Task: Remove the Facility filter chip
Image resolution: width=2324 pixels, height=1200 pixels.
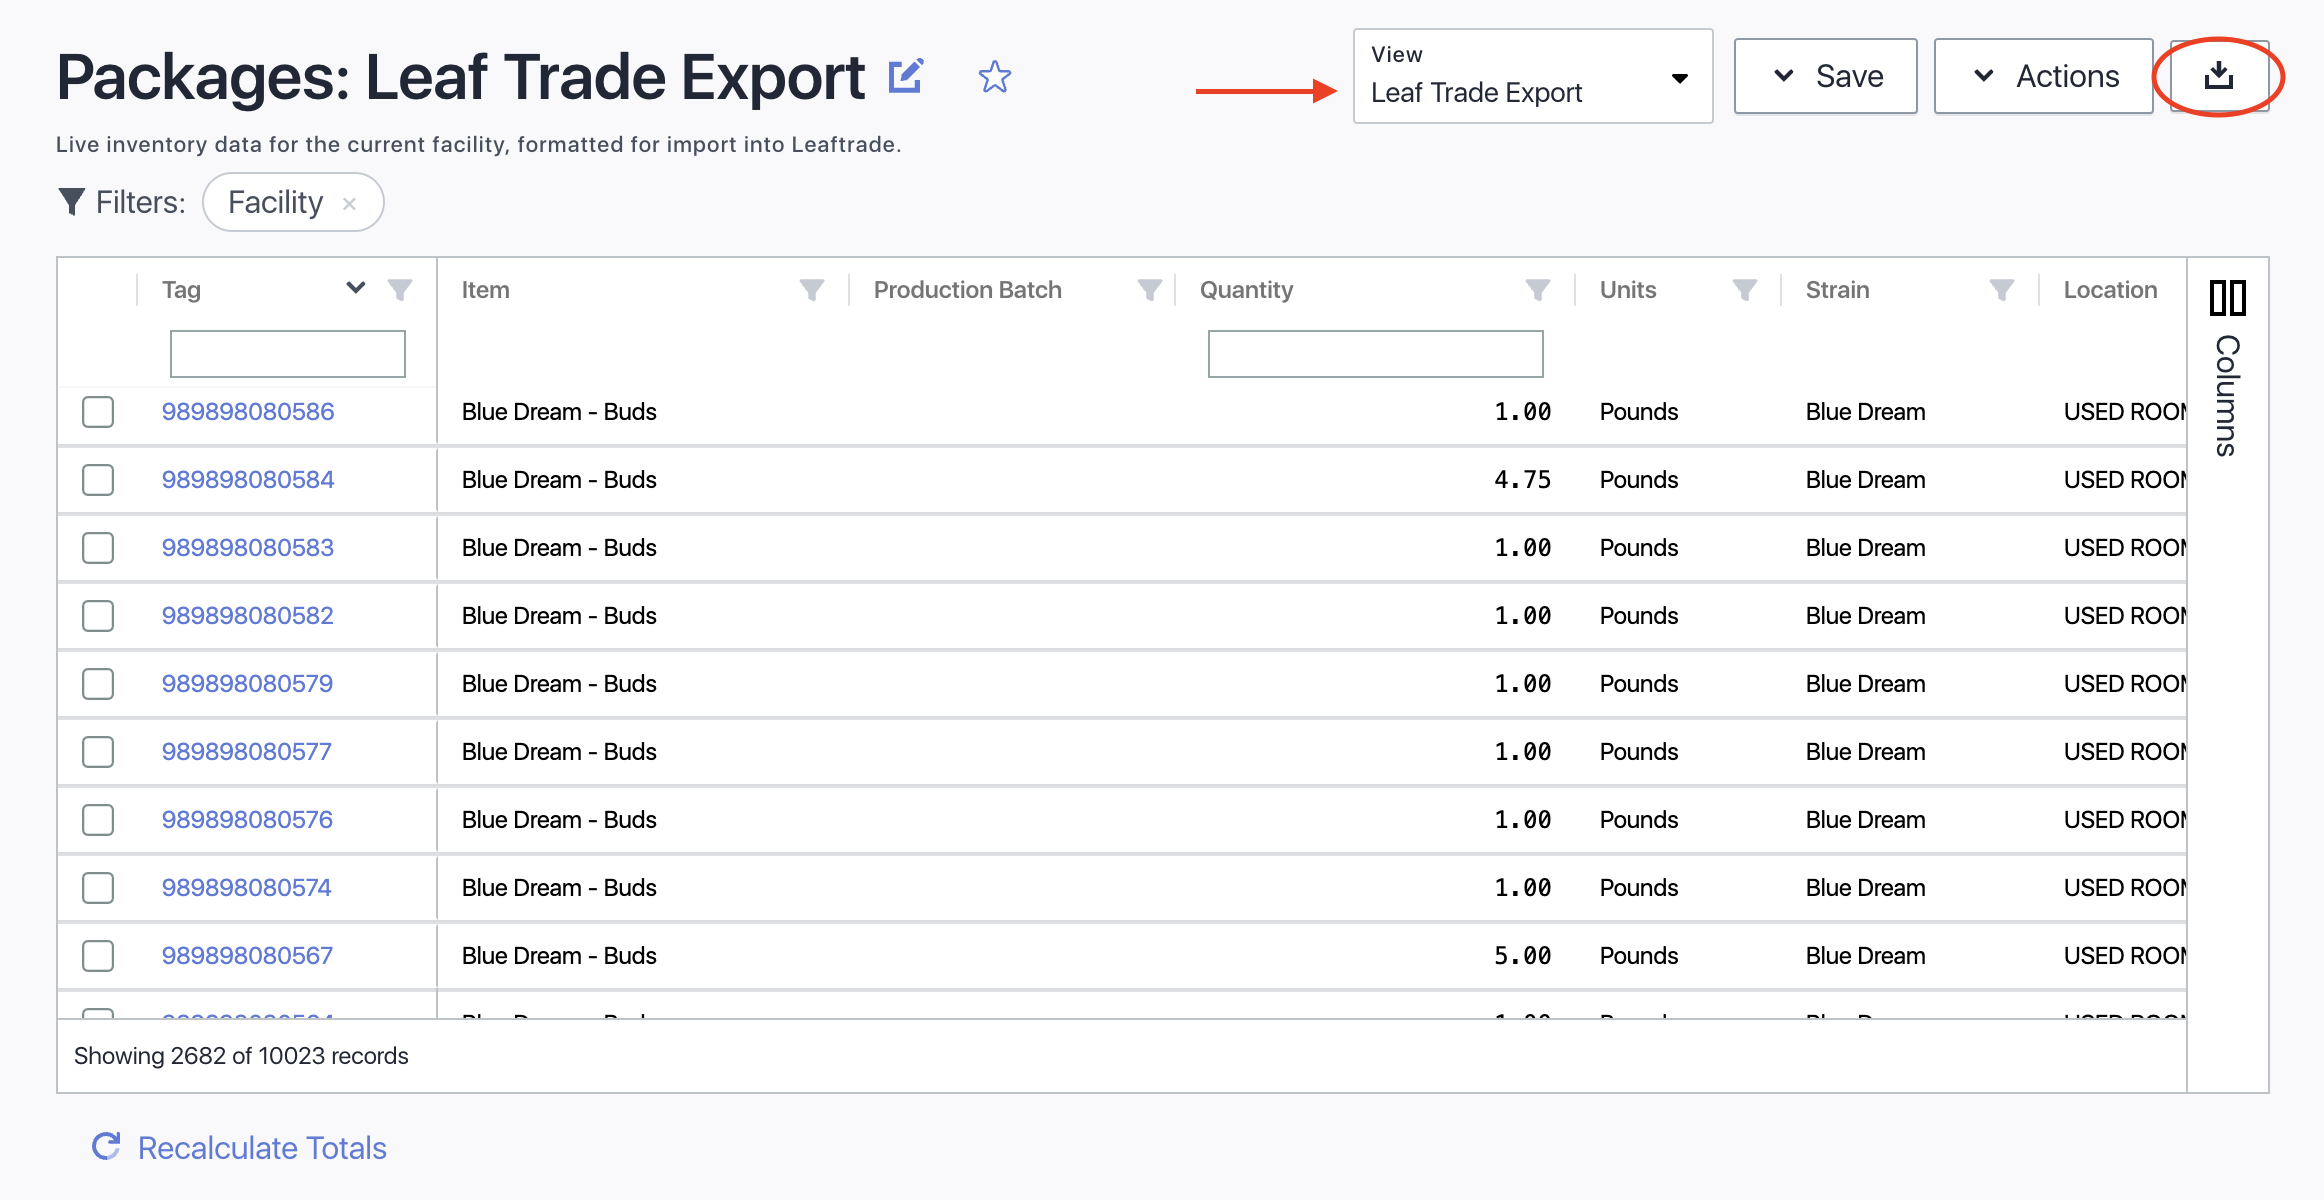Action: (x=350, y=204)
